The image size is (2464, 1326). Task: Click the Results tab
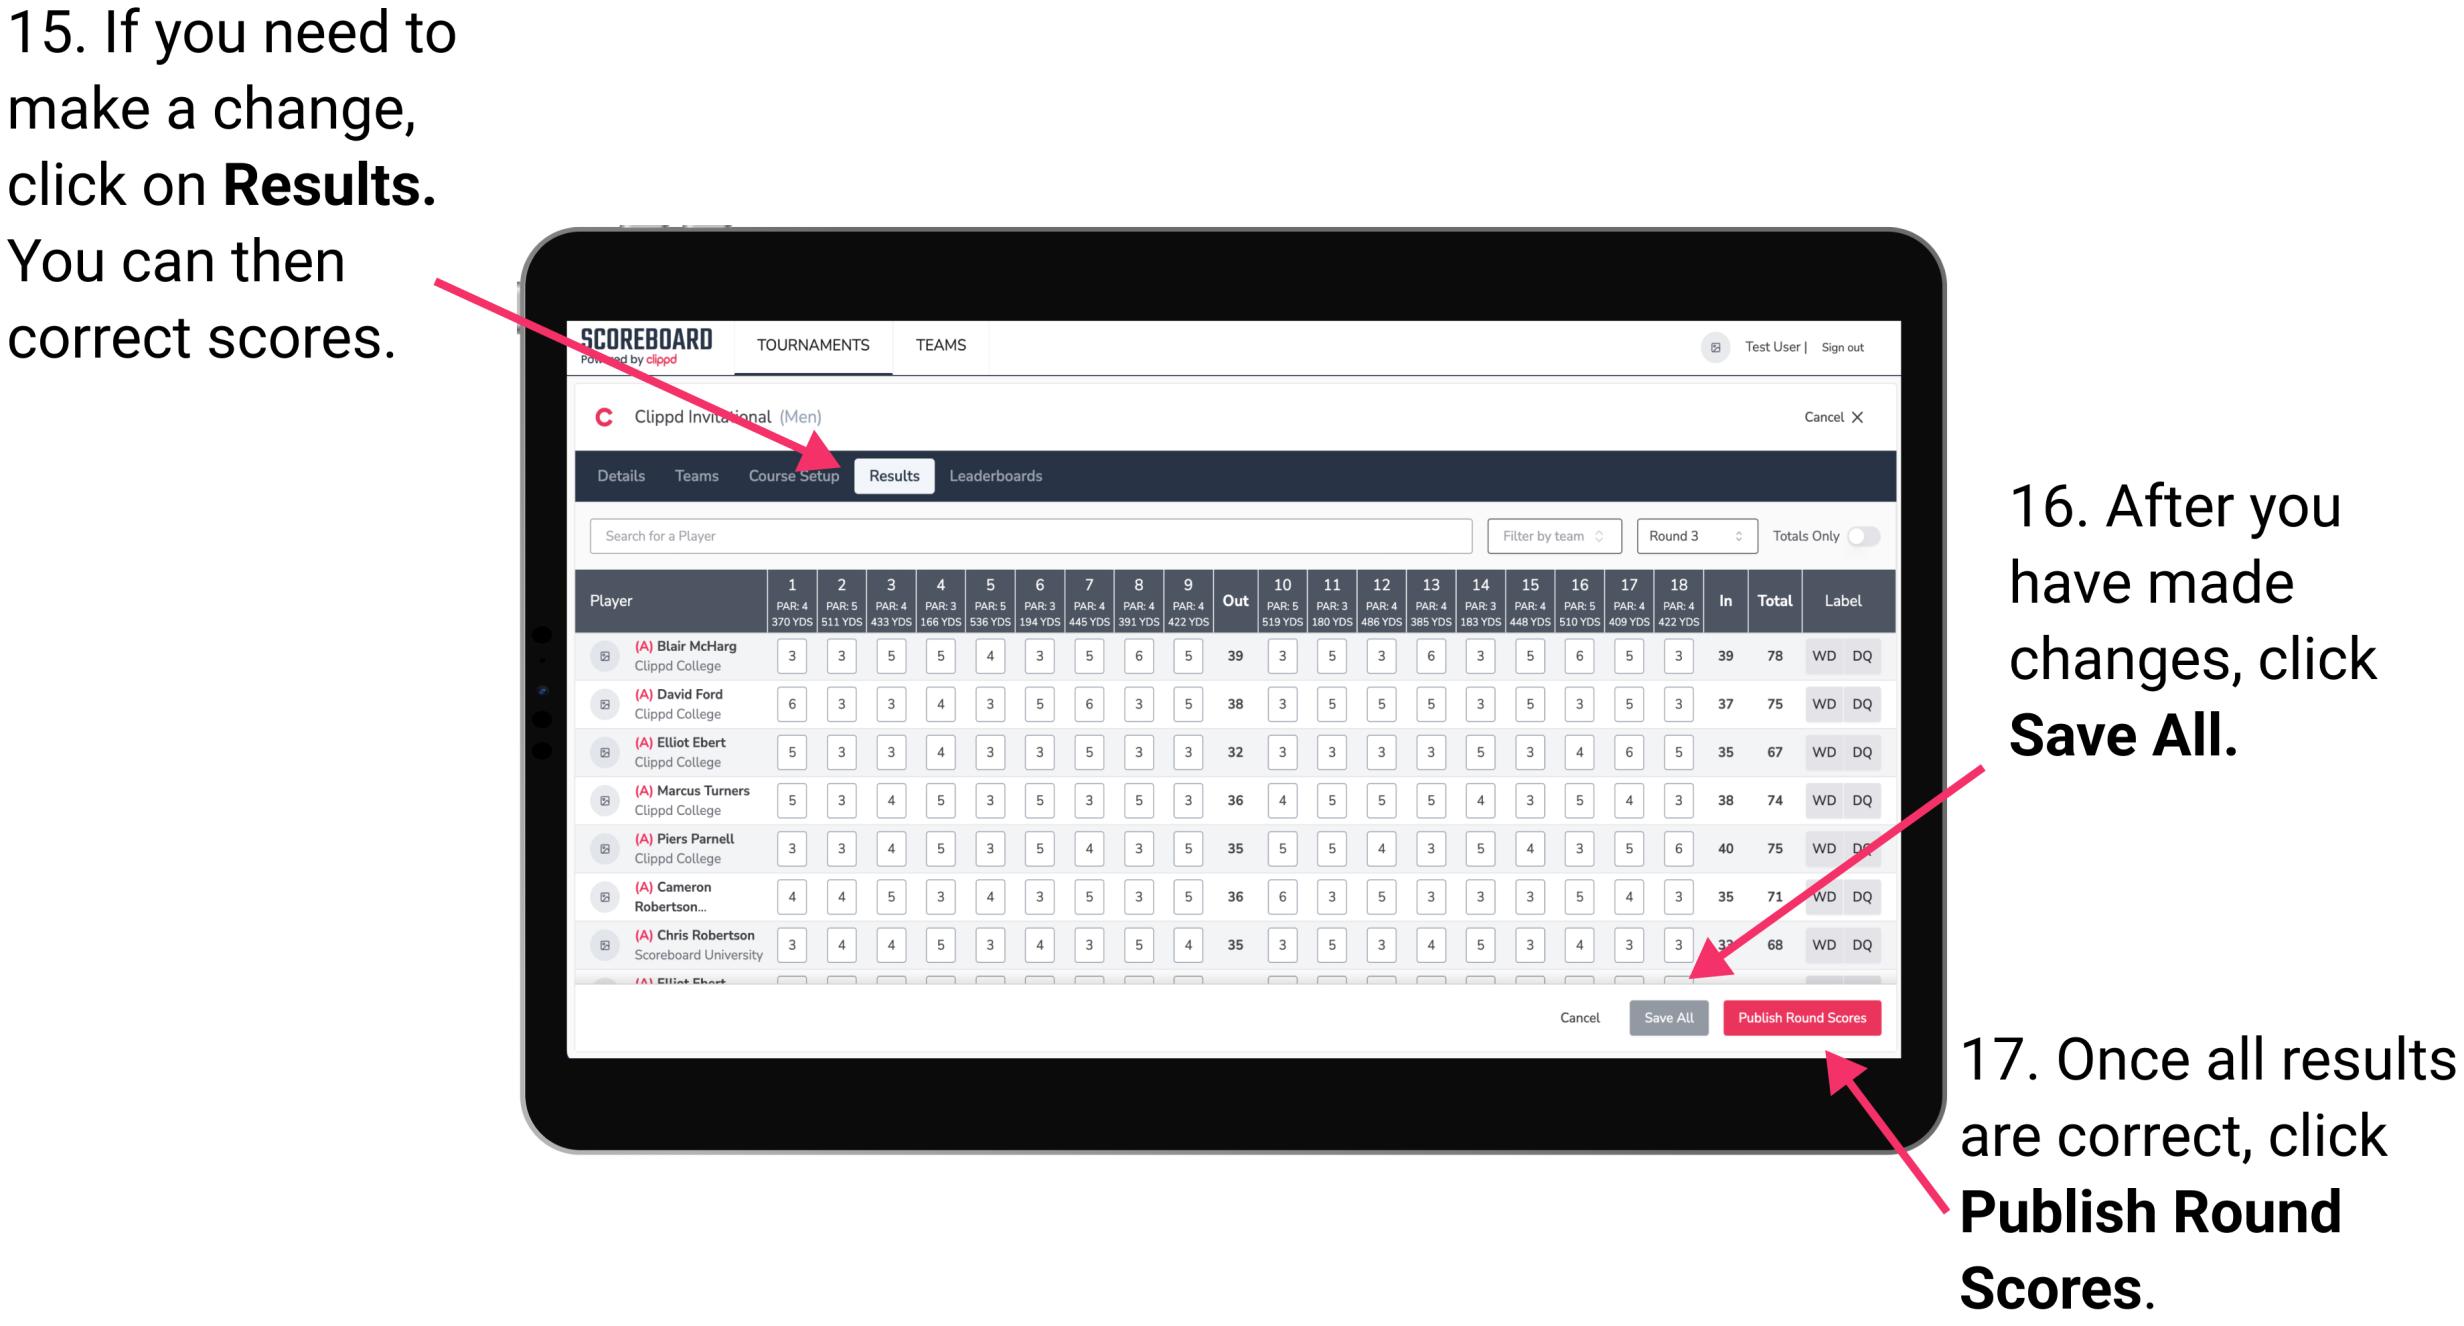point(895,474)
